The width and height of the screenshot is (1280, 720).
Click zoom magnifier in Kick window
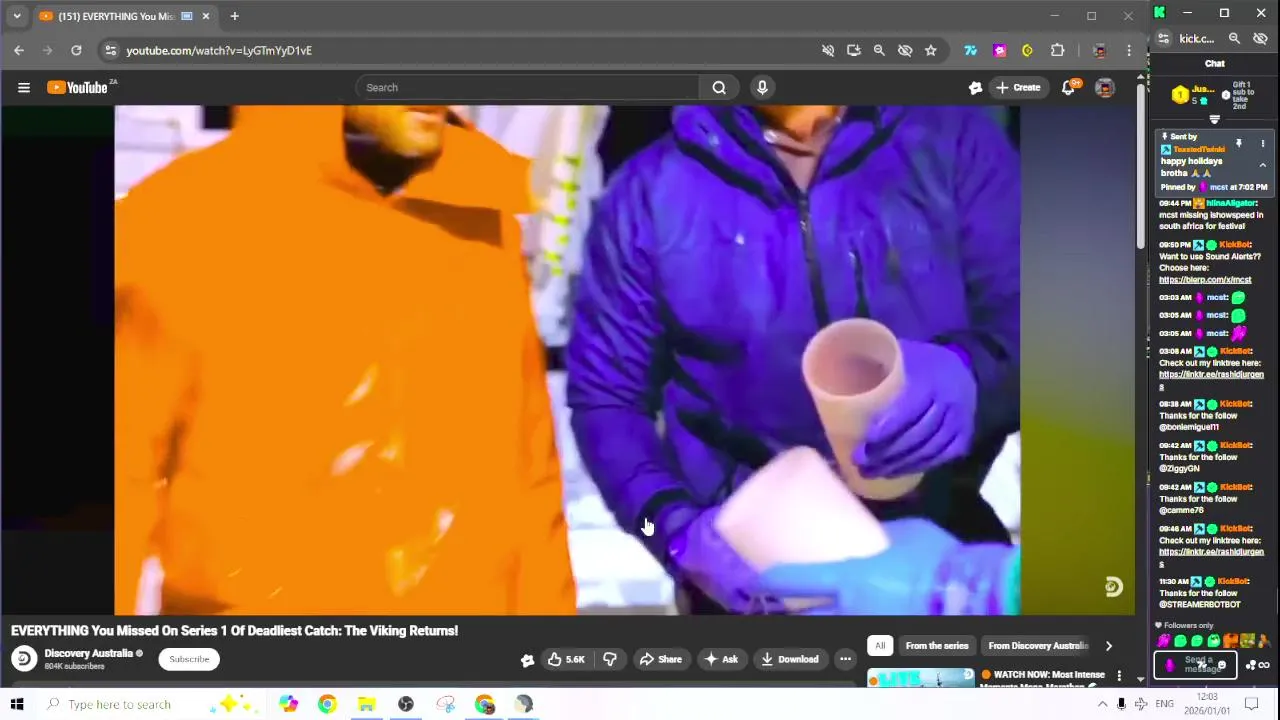[x=1234, y=39]
